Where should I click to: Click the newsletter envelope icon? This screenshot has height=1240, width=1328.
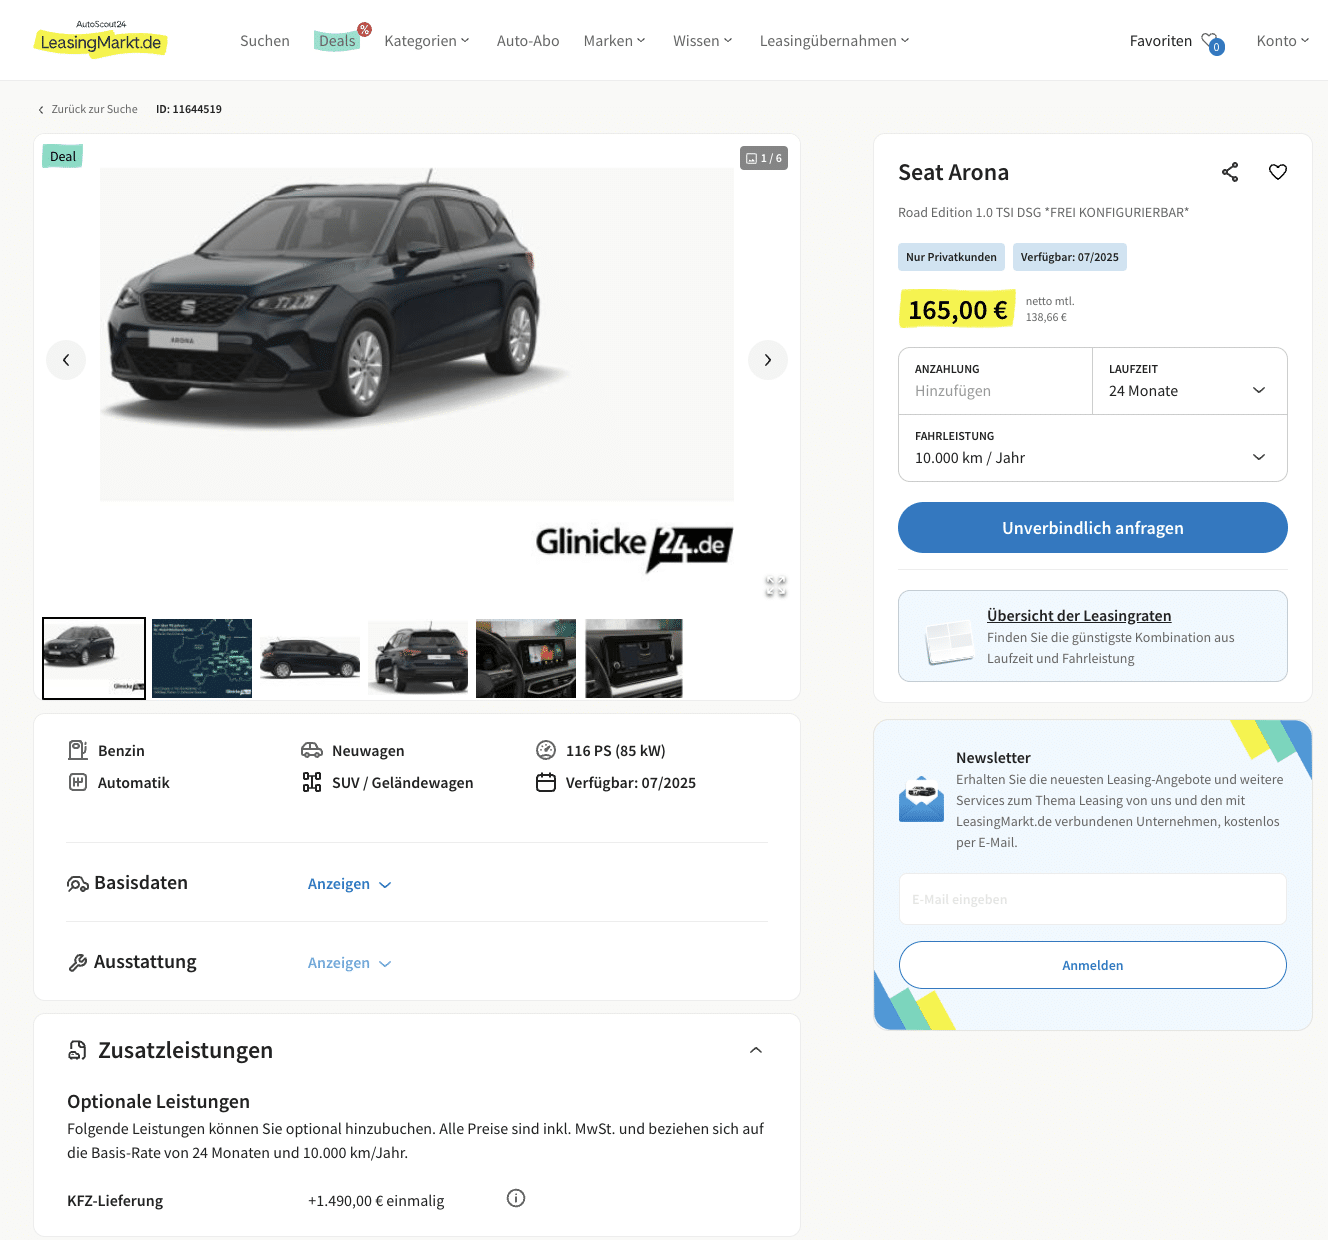point(921,799)
